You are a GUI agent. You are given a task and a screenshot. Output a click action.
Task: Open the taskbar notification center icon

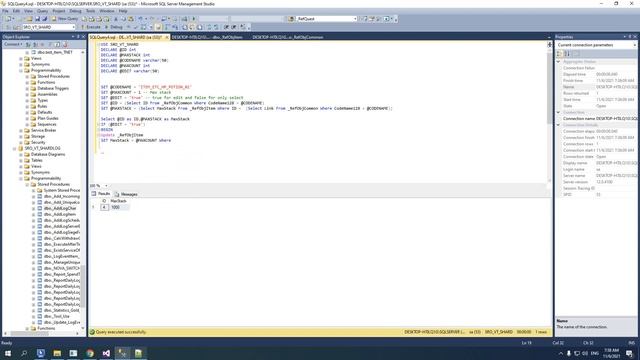(x=630, y=353)
